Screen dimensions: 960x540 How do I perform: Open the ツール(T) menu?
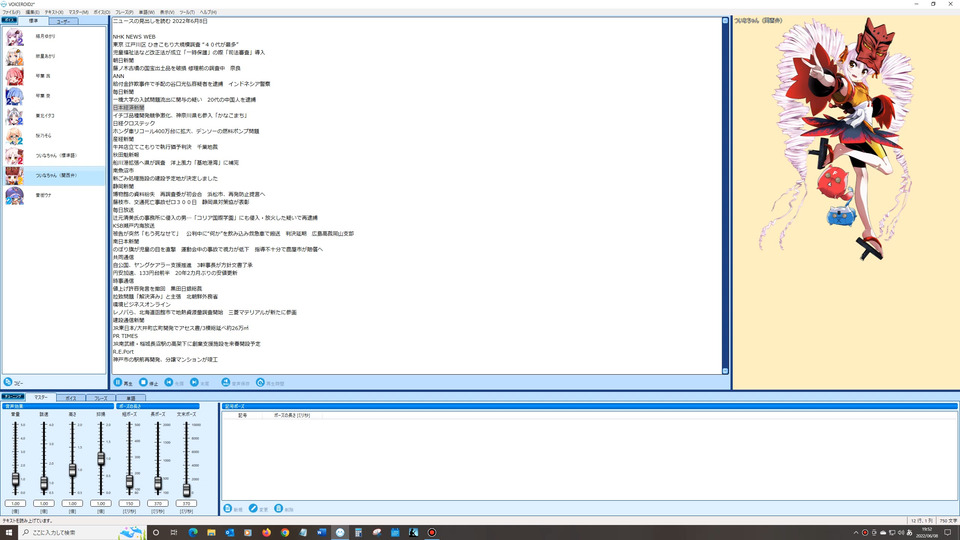[187, 12]
